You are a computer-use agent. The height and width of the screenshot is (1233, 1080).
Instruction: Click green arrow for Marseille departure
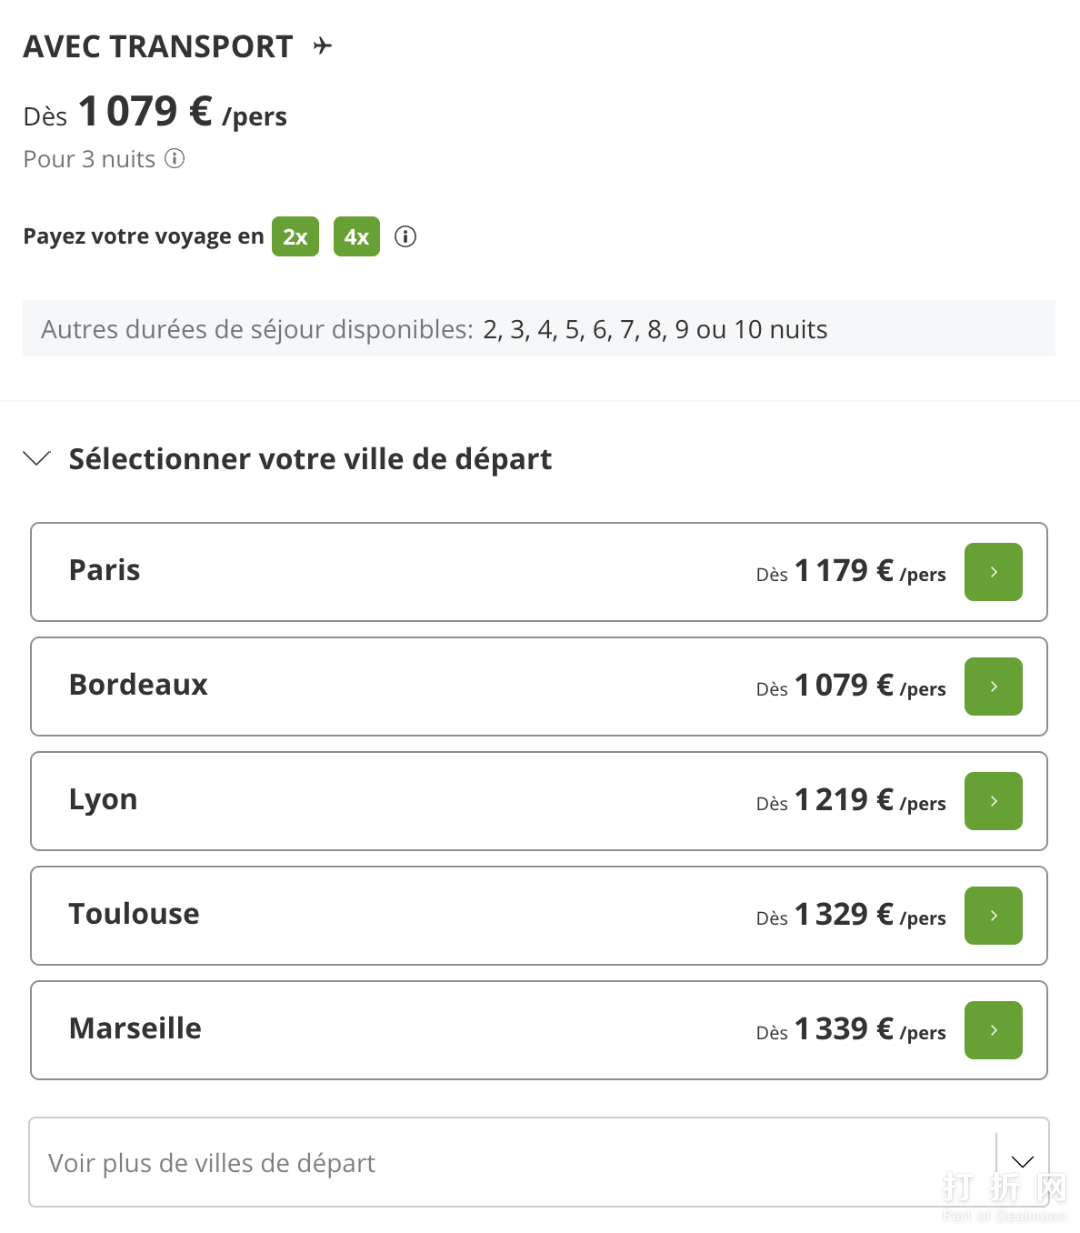[993, 1030]
